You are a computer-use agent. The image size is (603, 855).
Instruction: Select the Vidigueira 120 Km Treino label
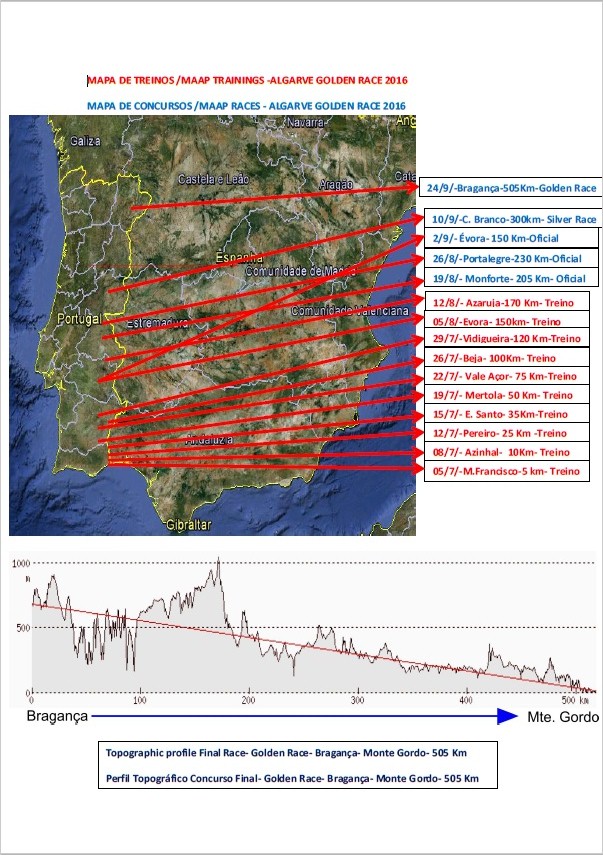click(x=507, y=338)
